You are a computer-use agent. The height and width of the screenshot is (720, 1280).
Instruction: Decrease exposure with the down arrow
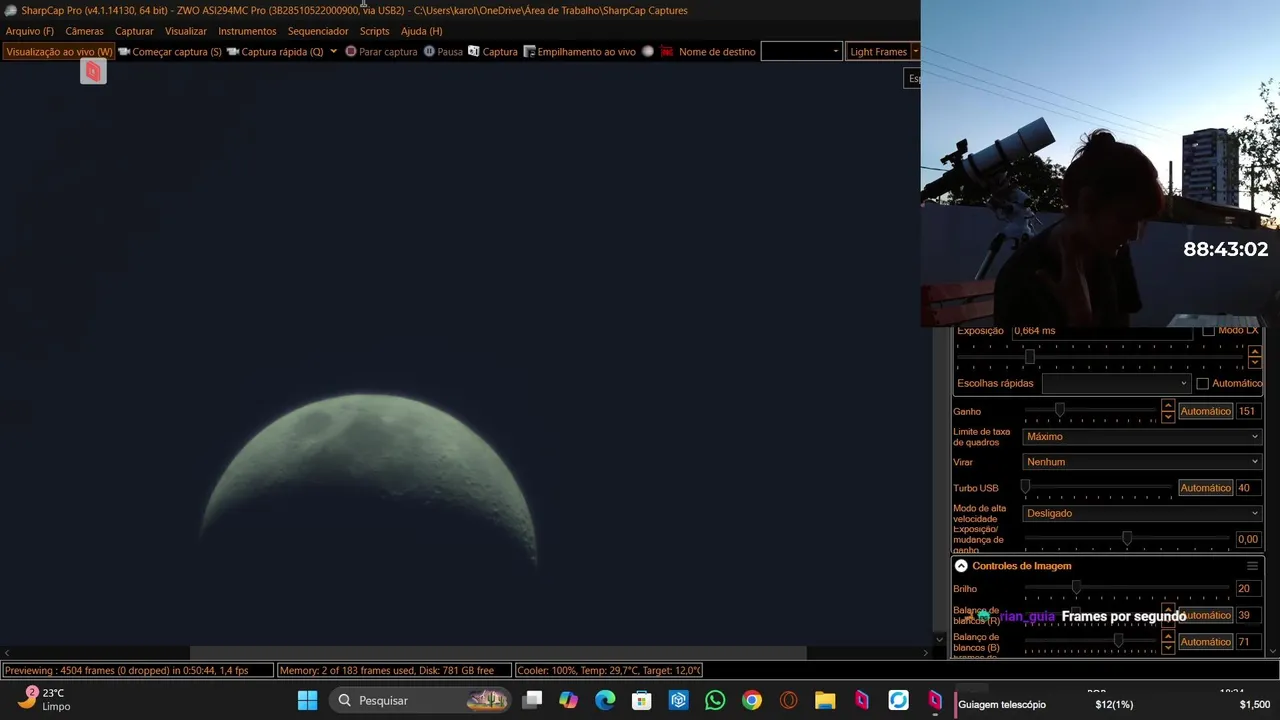coord(1254,362)
